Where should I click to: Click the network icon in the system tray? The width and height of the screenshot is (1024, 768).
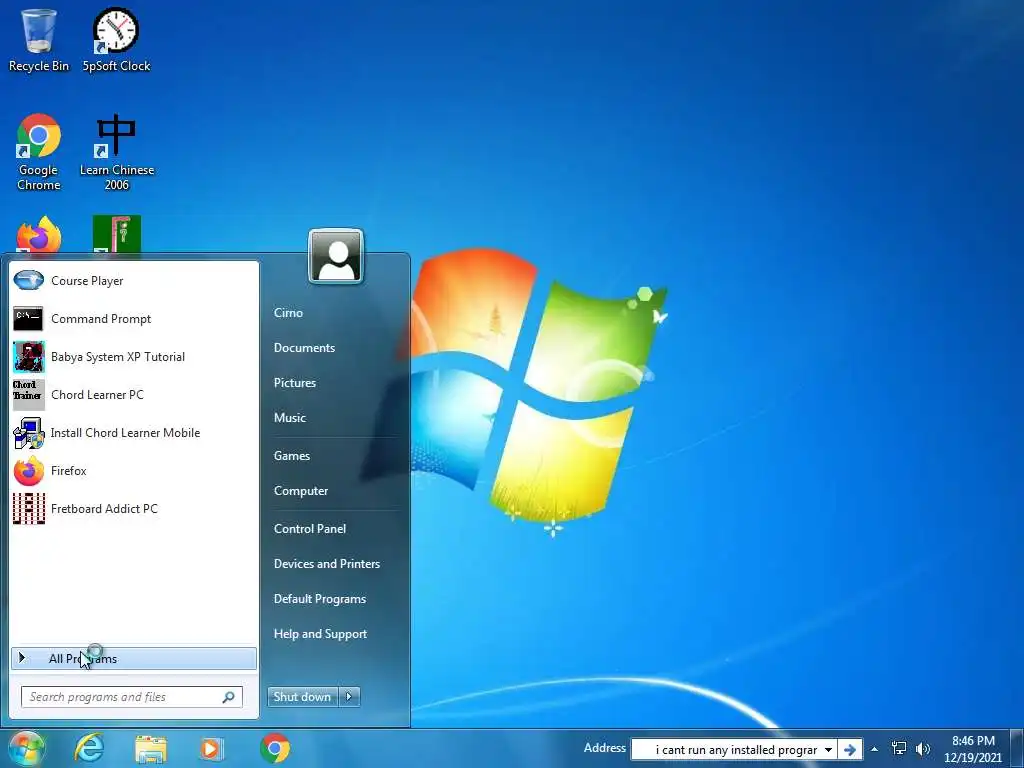[x=899, y=748]
